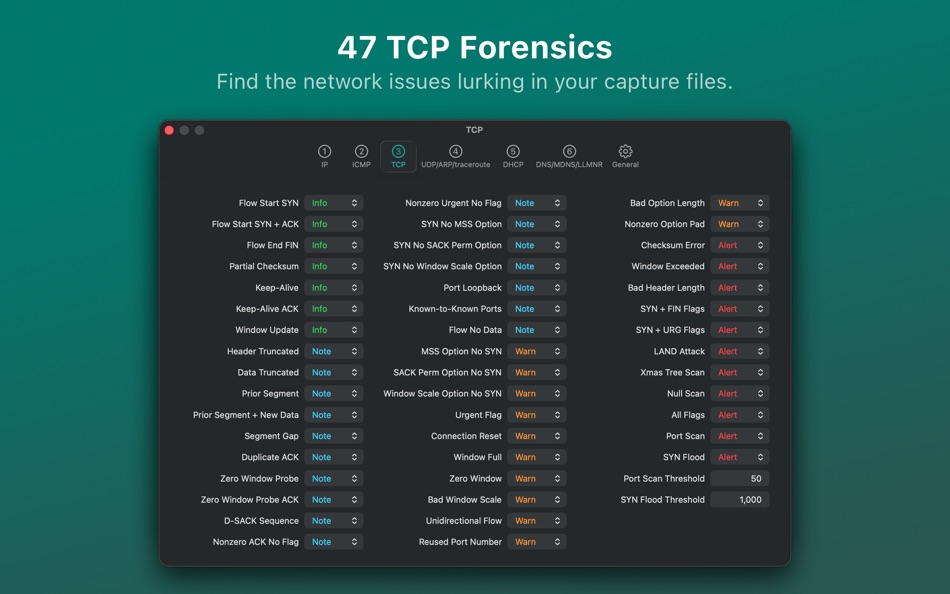Viewport: 950px width, 594px height.
Task: Open the Header Truncated severity dropdown
Action: pyautogui.click(x=334, y=351)
